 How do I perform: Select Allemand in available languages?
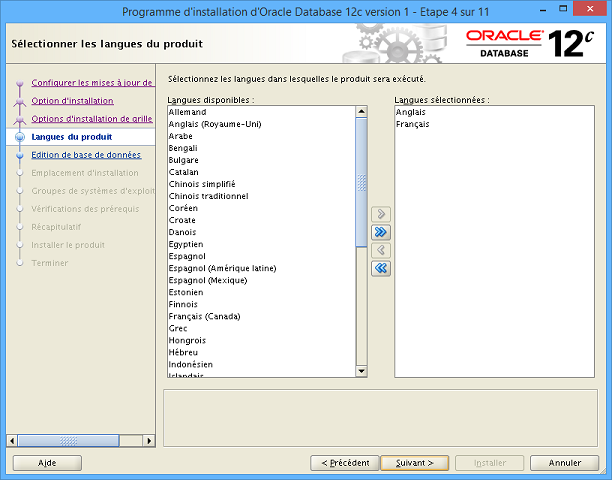[x=262, y=112]
